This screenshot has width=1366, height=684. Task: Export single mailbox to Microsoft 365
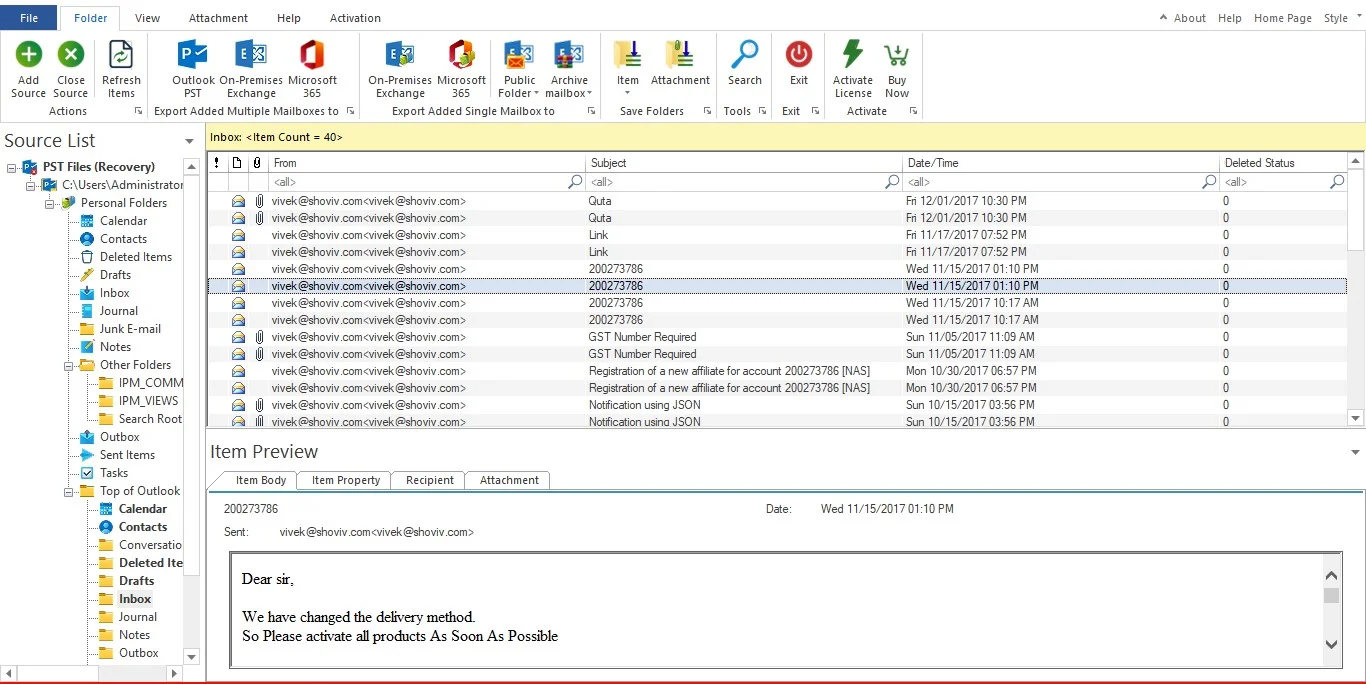[461, 68]
